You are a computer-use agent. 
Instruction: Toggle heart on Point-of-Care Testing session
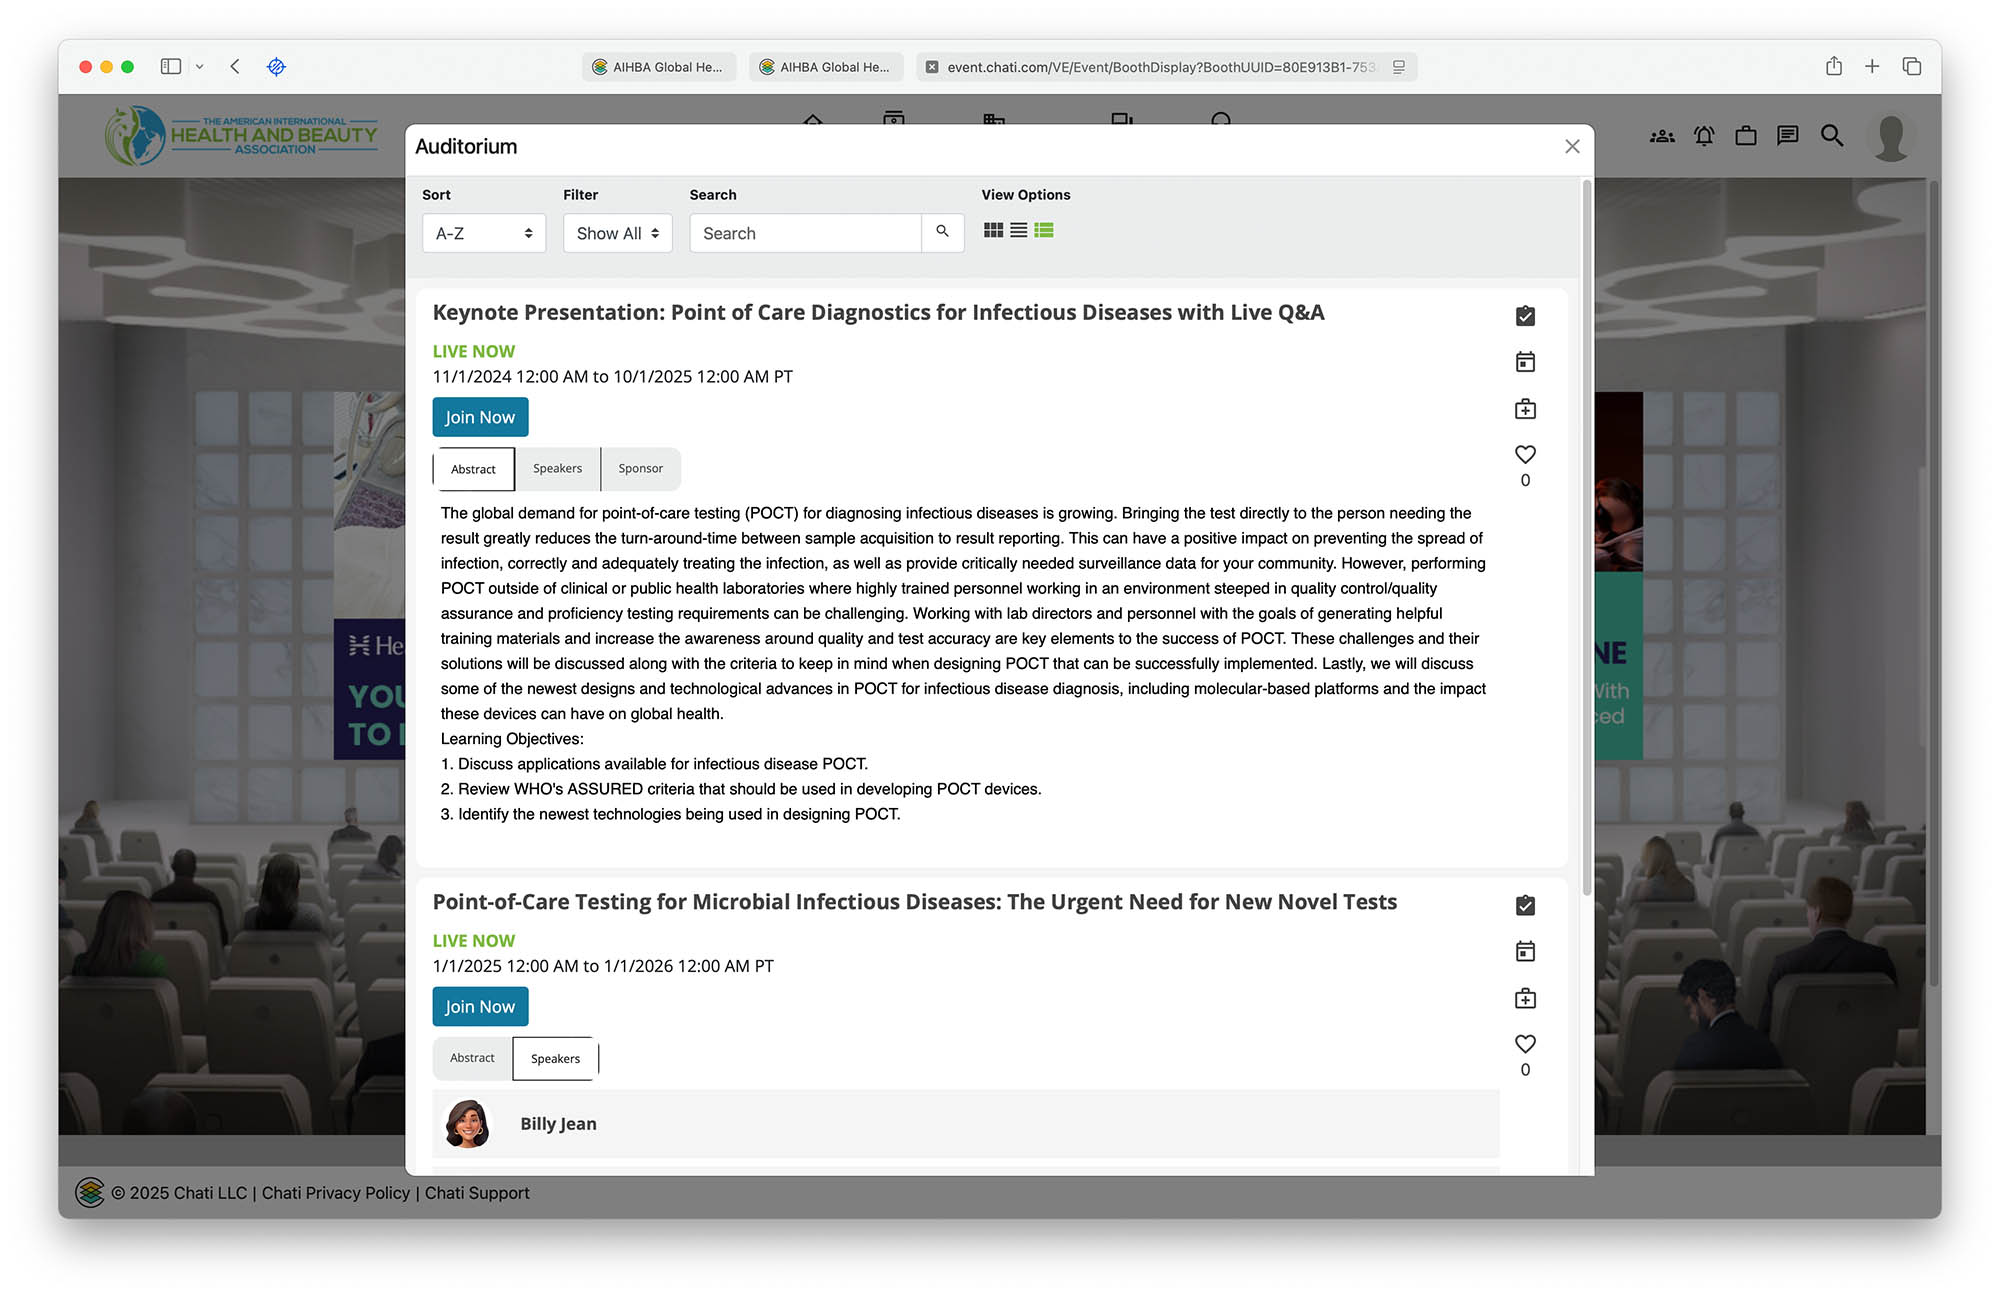tap(1525, 1044)
